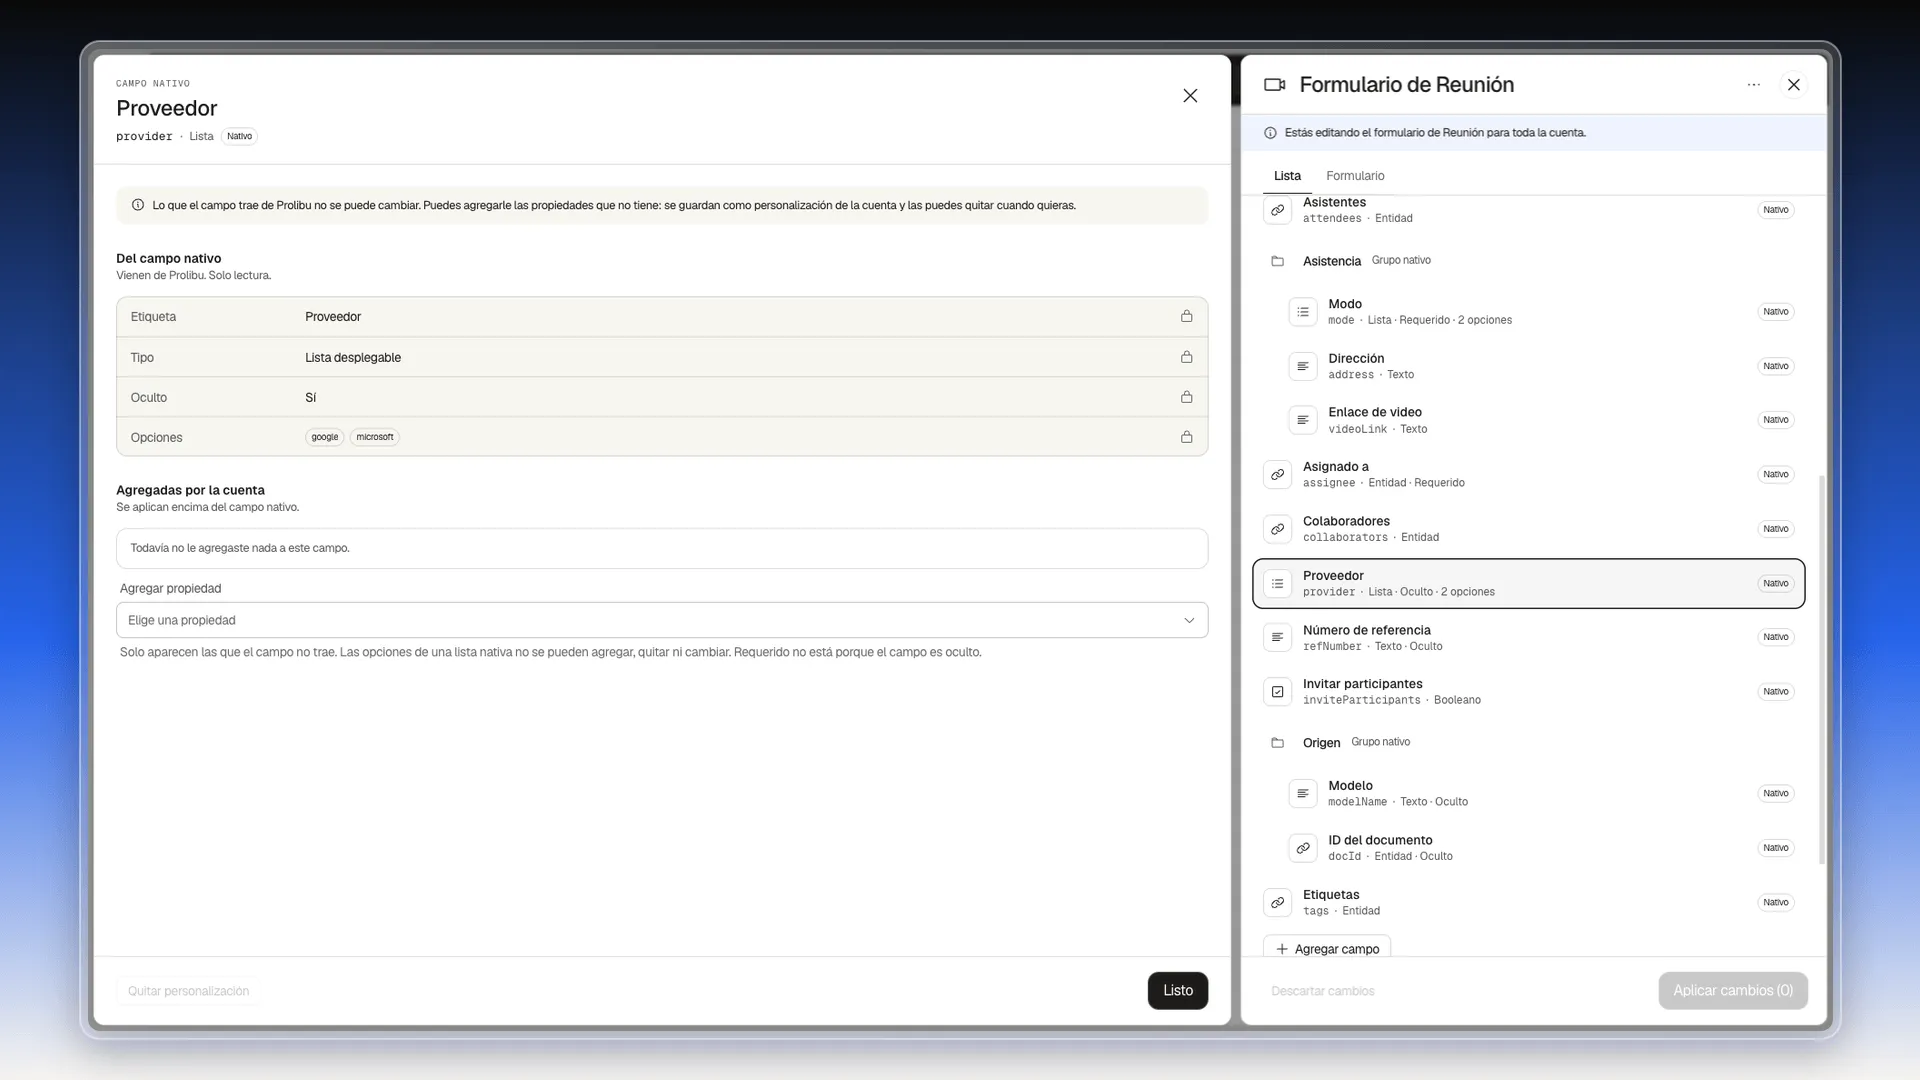Switch to the Lista tab
Viewport: 1920px width, 1080px height.
pos(1287,176)
